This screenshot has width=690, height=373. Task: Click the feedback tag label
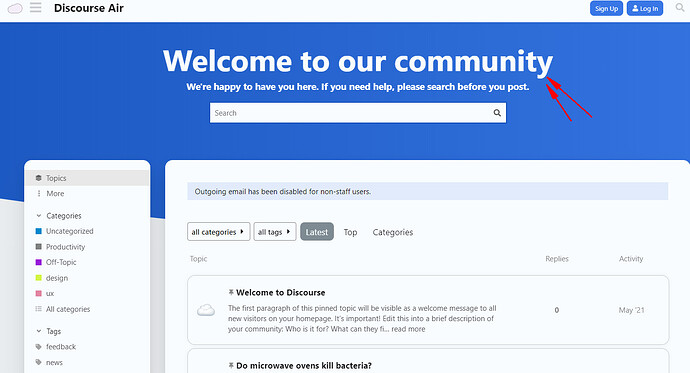tap(61, 347)
